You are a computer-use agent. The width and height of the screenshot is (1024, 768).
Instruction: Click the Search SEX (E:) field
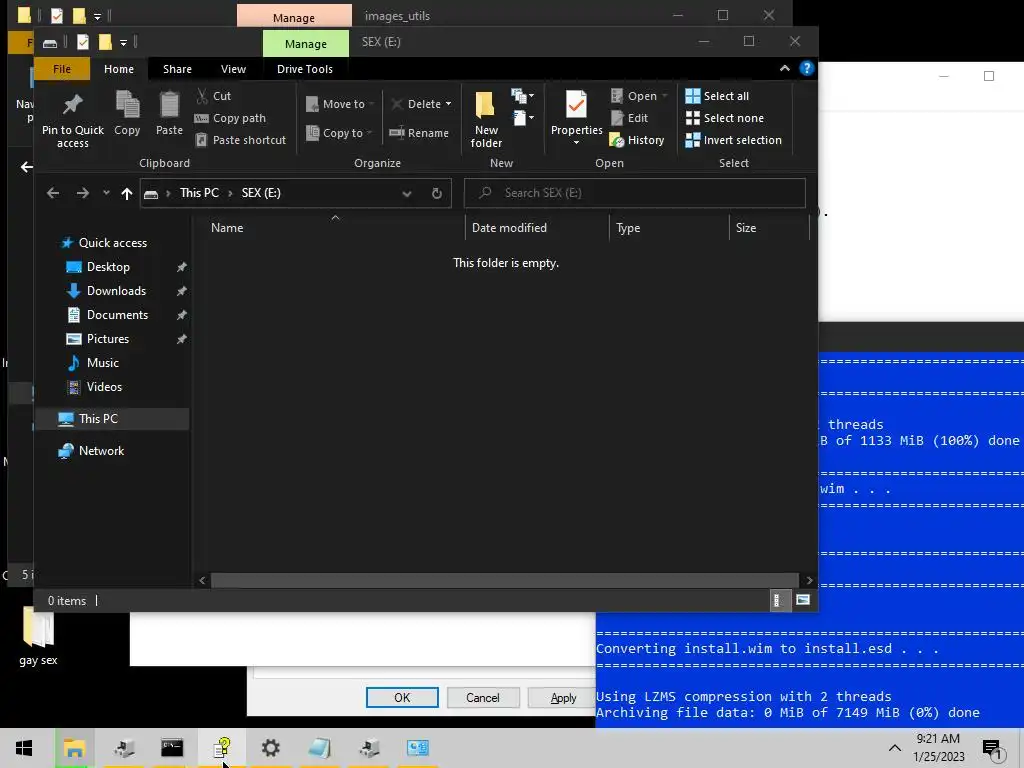634,193
